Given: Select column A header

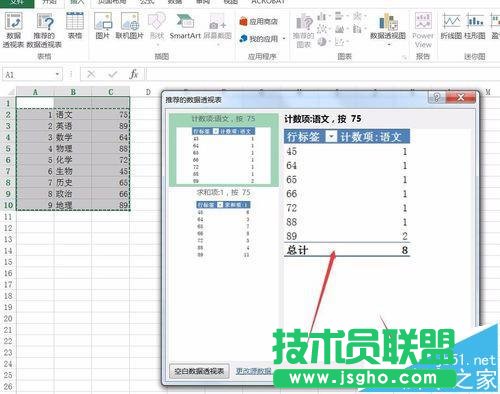Looking at the screenshot, I should point(35,92).
